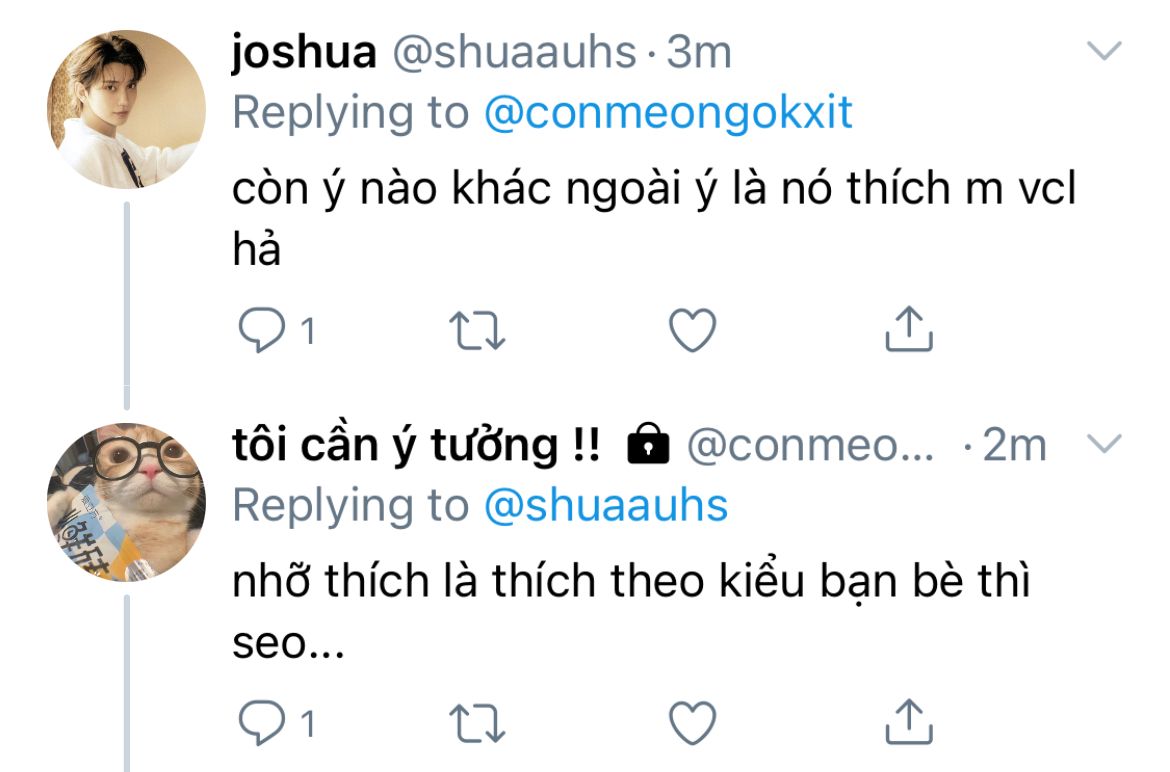Retweet the tôi cần ý tưởng tweet
This screenshot has width=1170, height=772.
pos(478,724)
